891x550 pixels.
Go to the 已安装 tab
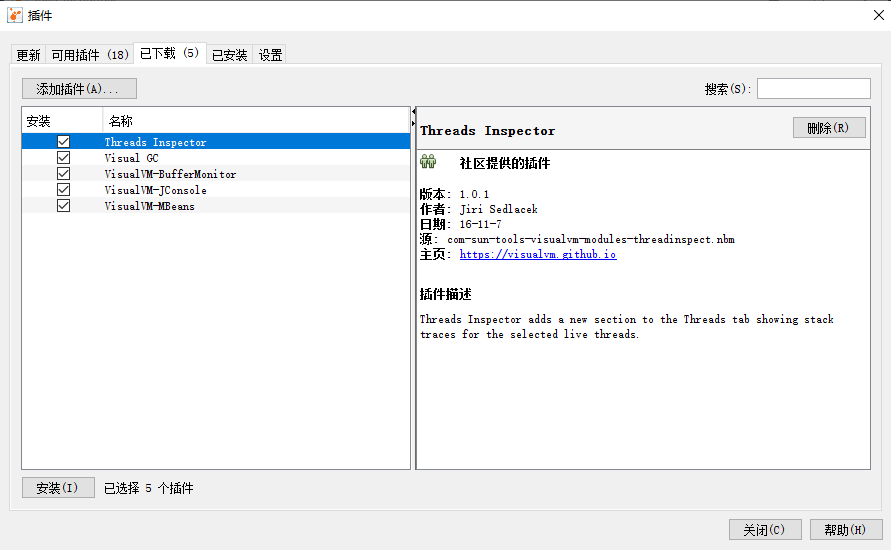pyautogui.click(x=229, y=55)
